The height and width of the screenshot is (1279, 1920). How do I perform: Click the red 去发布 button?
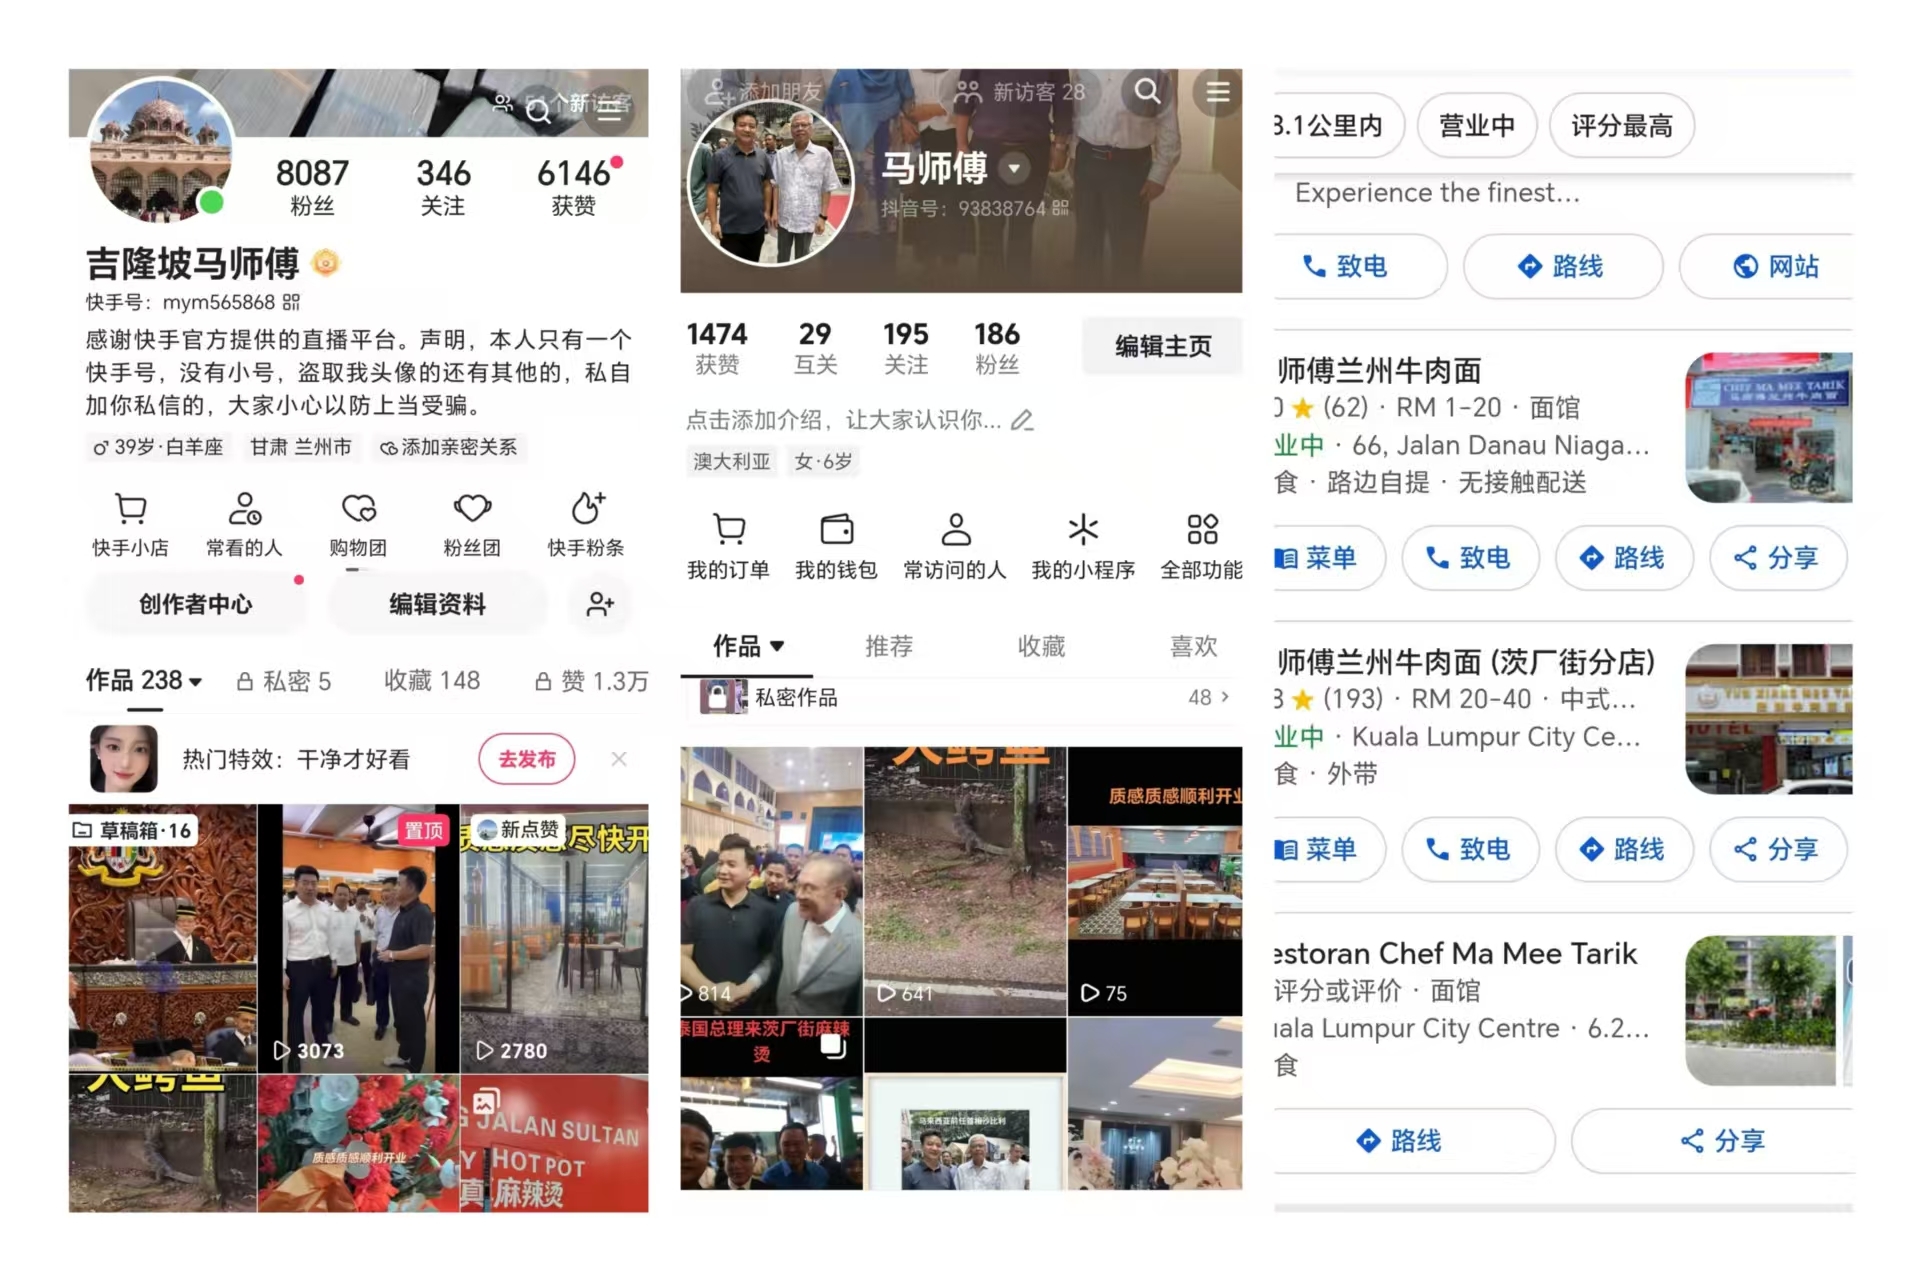(526, 759)
